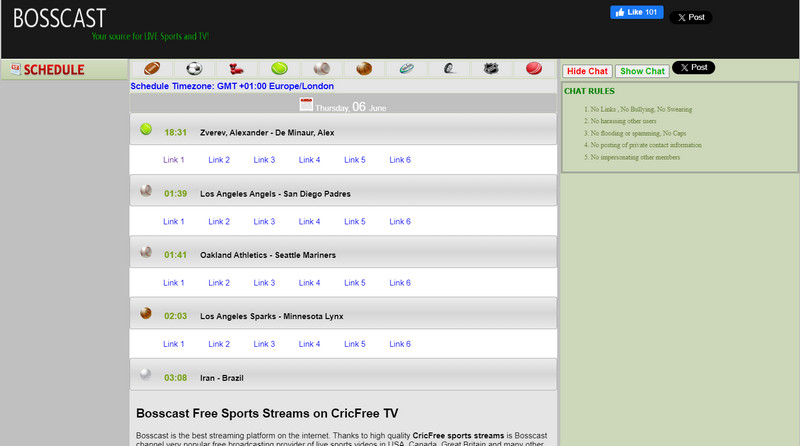Click the Facebook Like 101 button
This screenshot has height=446, width=800.
click(x=637, y=12)
